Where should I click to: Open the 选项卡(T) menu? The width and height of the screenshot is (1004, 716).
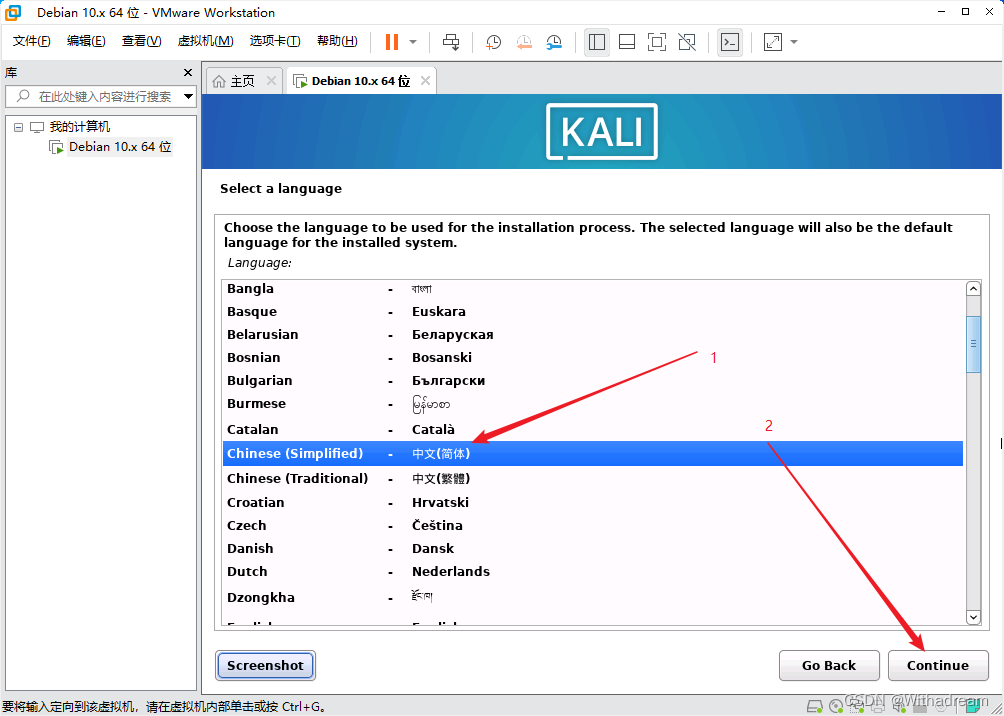[x=275, y=41]
